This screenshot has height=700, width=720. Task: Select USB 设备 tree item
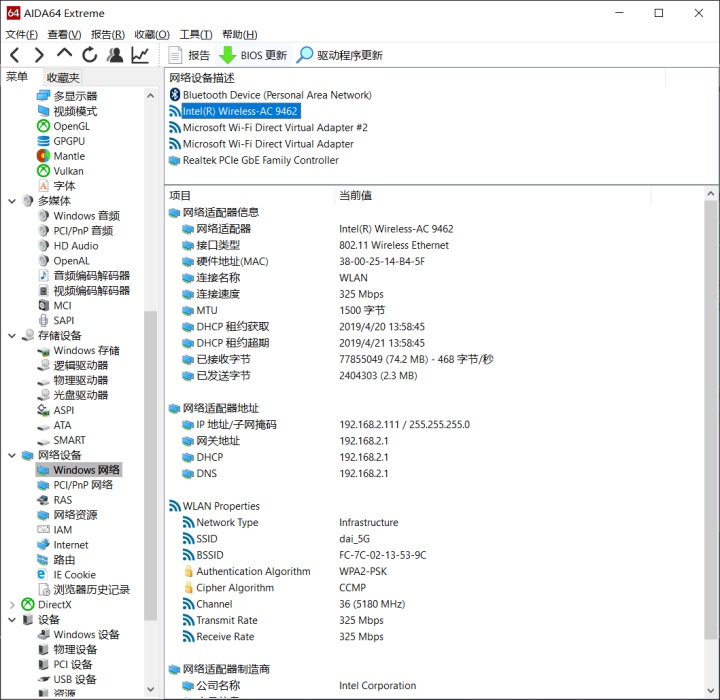[67, 679]
